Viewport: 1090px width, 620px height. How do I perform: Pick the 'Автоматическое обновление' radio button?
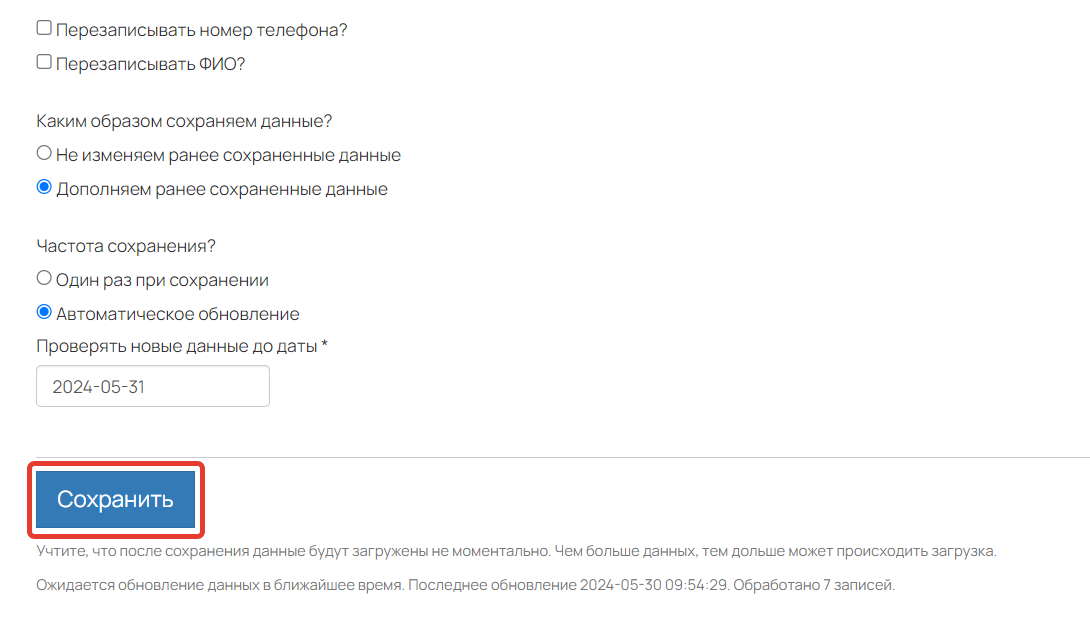pos(44,312)
